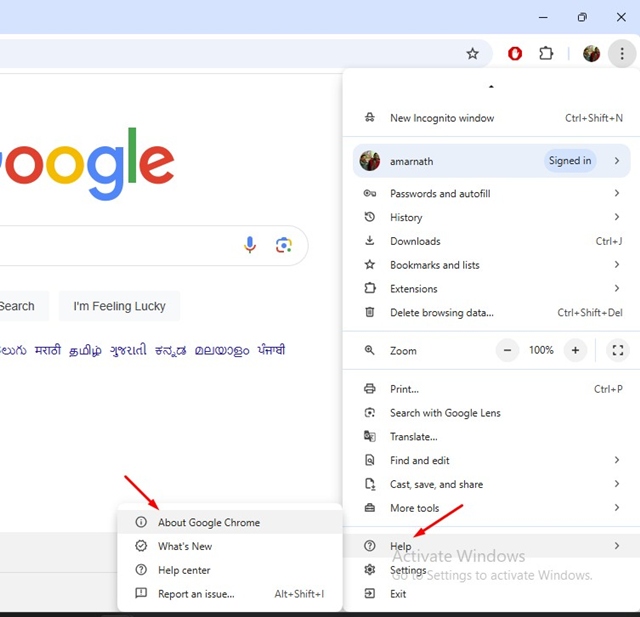Viewport: 640px width, 617px height.
Task: Click the gear icon beside Settings
Action: coord(370,569)
